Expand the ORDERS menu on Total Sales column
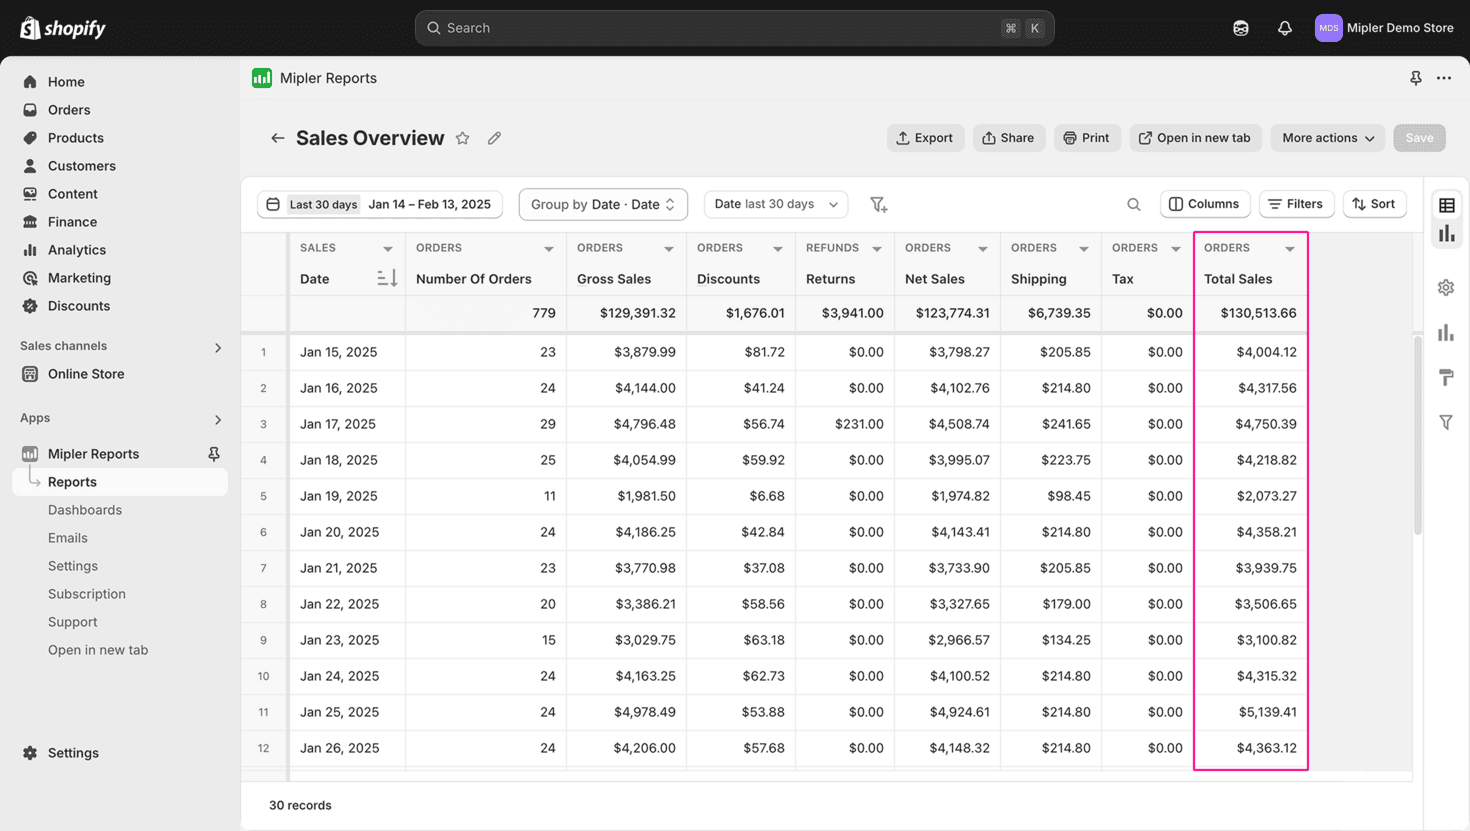This screenshot has height=831, width=1470. point(1290,248)
